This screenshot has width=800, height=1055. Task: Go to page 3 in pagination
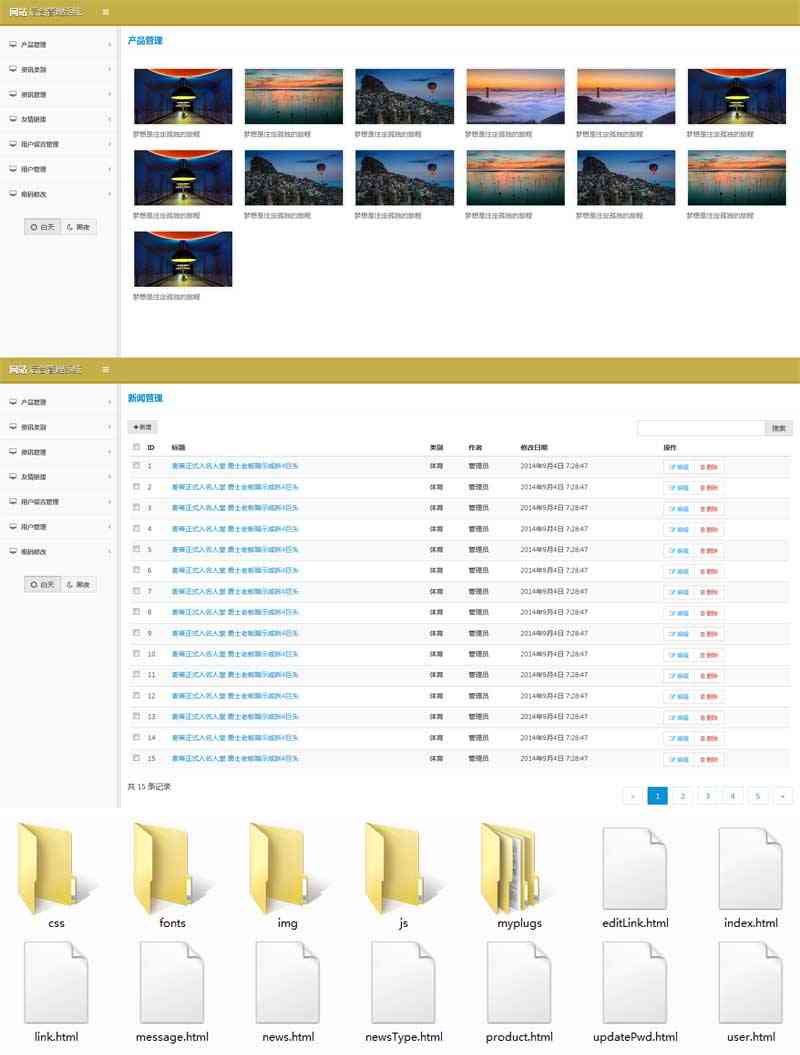pos(707,796)
